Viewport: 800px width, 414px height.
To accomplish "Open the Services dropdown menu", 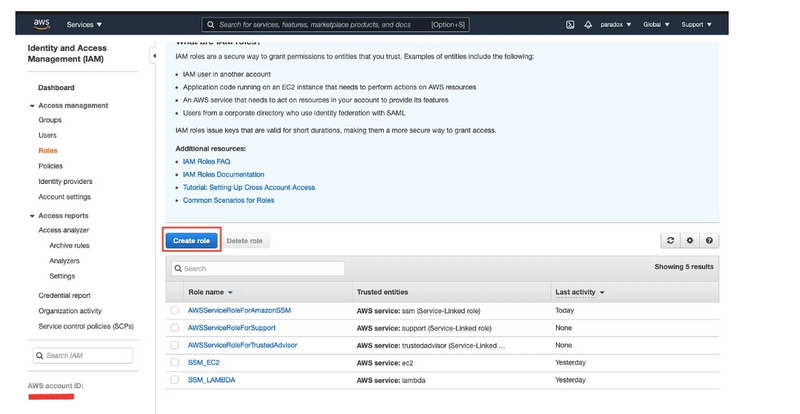I will point(84,24).
